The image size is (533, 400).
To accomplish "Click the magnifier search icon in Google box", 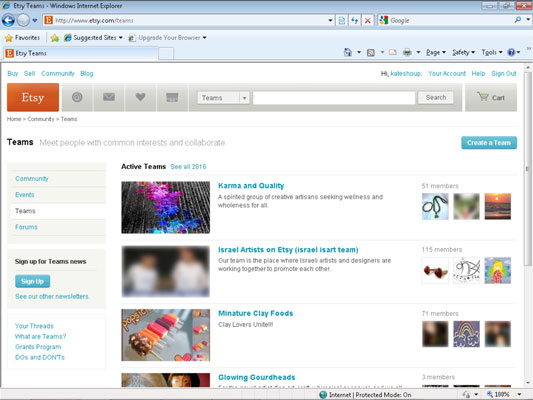I will [x=518, y=20].
